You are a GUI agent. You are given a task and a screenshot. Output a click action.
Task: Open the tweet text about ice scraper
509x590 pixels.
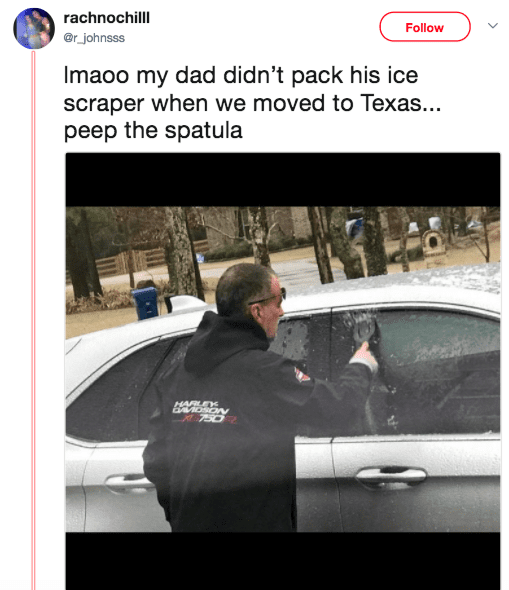coord(252,103)
